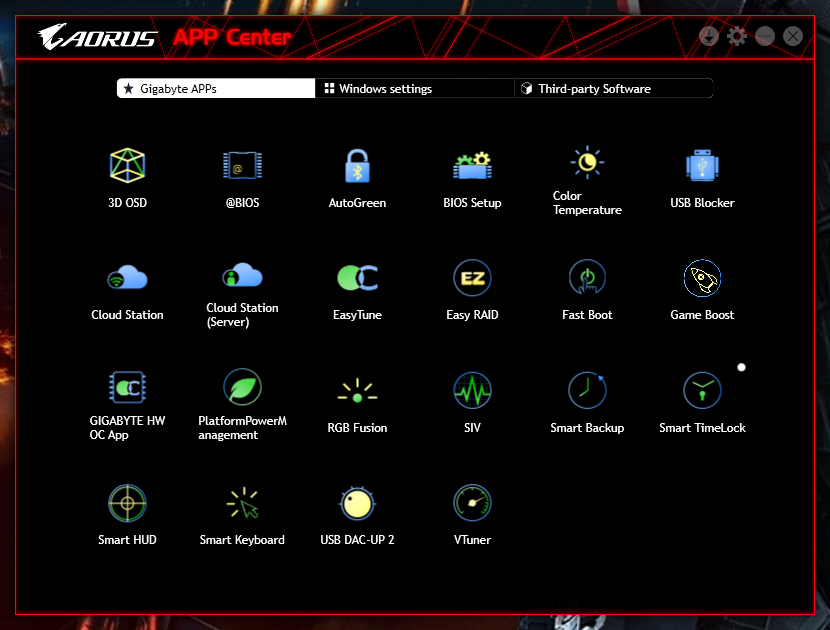Switch to Windows settings tab
The height and width of the screenshot is (630, 830).
click(x=414, y=88)
